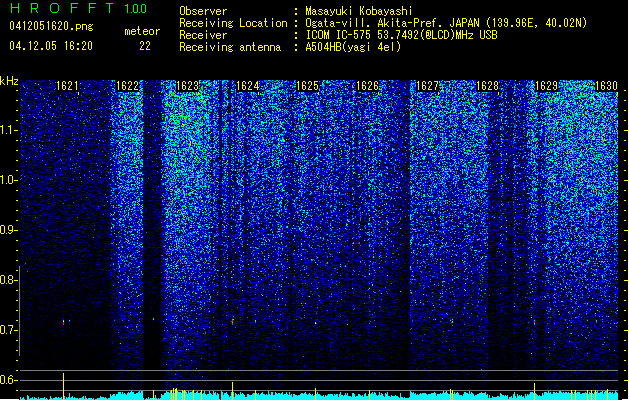The height and width of the screenshot is (400, 629).
Task: Click the 1.0 kHz axis label
Action: tap(9, 180)
